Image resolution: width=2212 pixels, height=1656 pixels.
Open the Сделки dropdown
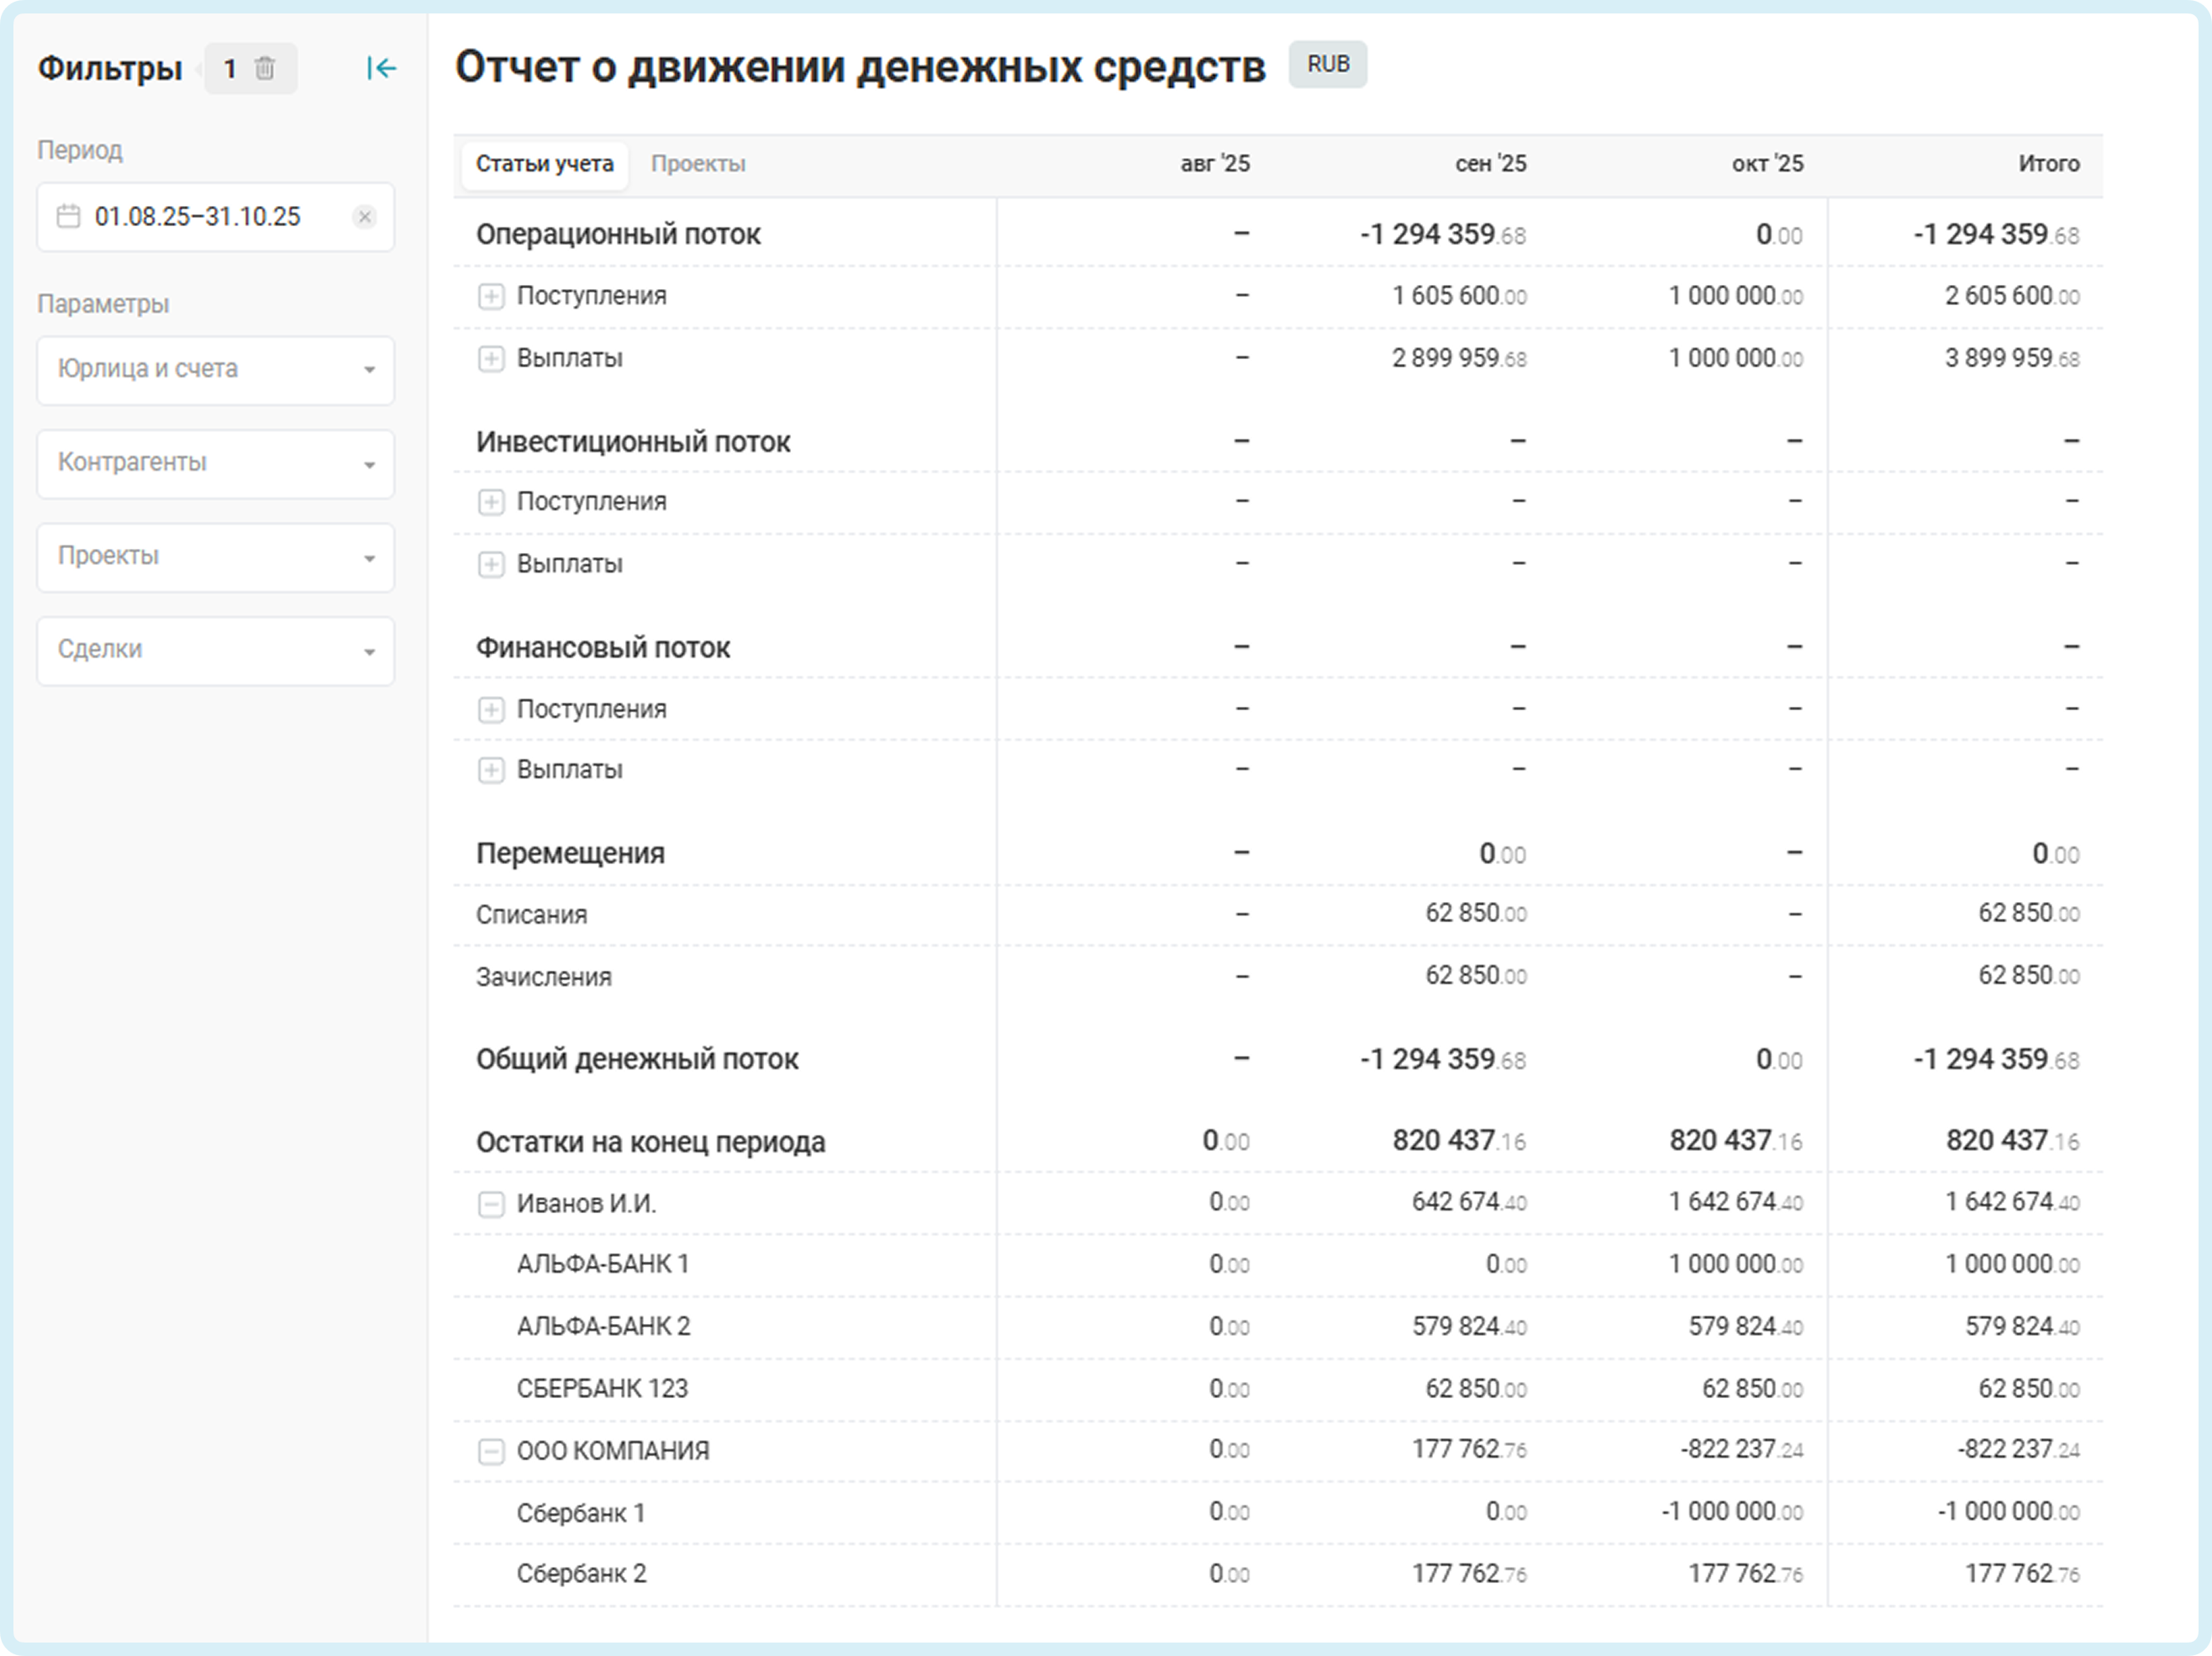[x=216, y=650]
